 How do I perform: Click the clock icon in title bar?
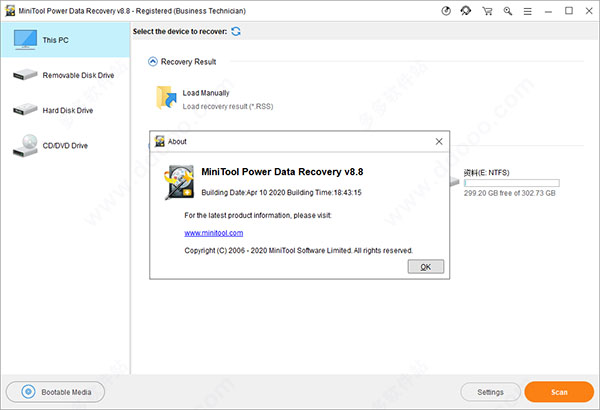pos(446,11)
